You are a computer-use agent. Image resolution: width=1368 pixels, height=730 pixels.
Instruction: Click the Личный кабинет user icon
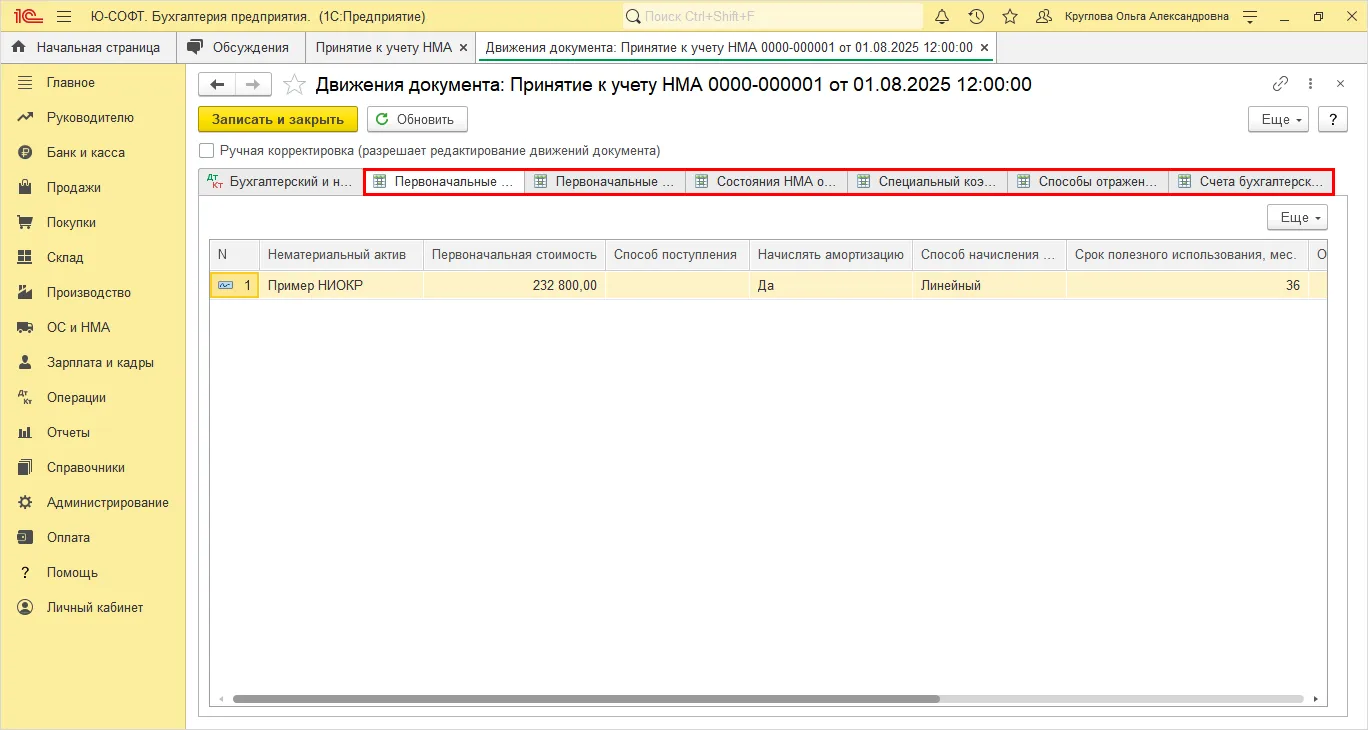pyautogui.click(x=26, y=607)
